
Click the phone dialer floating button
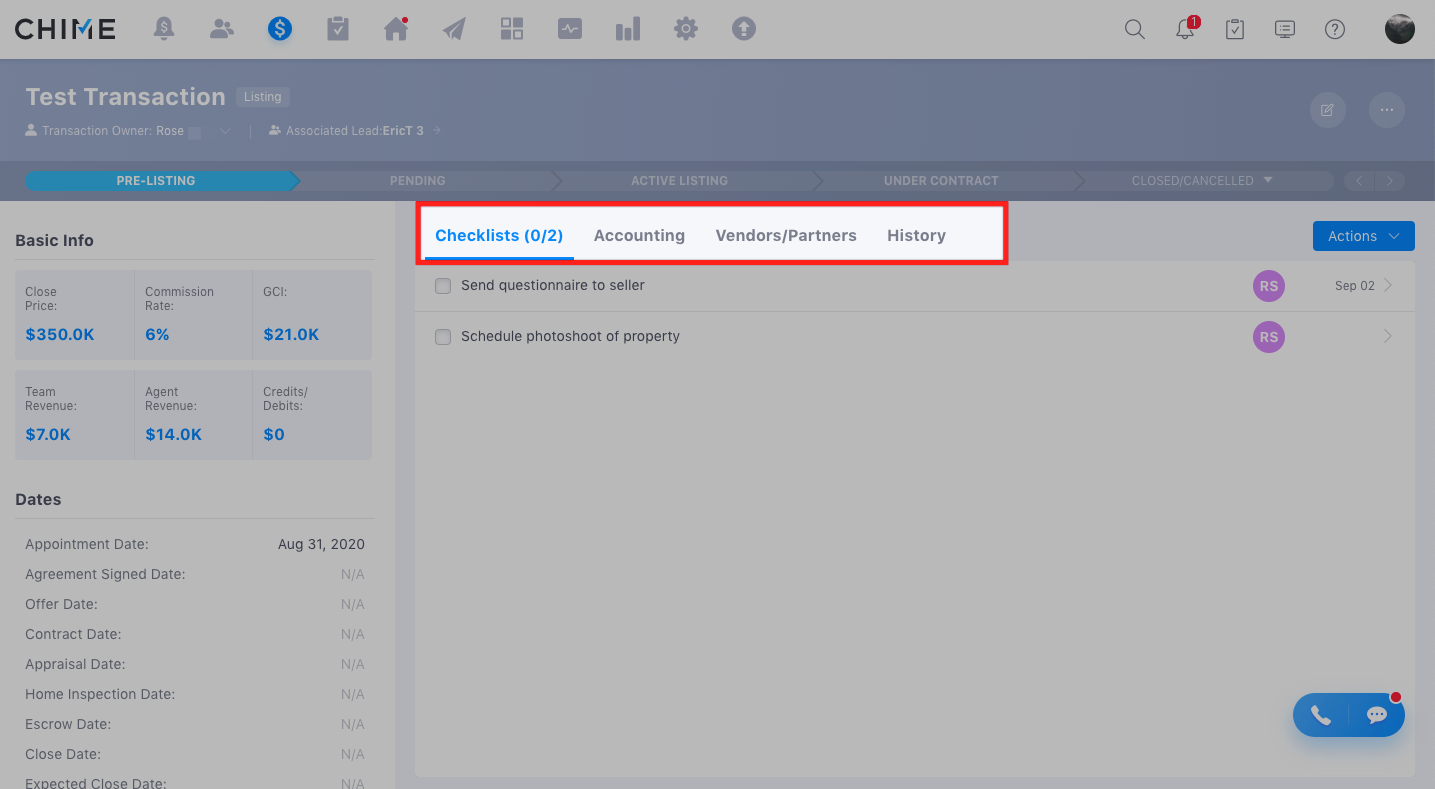tap(1321, 715)
